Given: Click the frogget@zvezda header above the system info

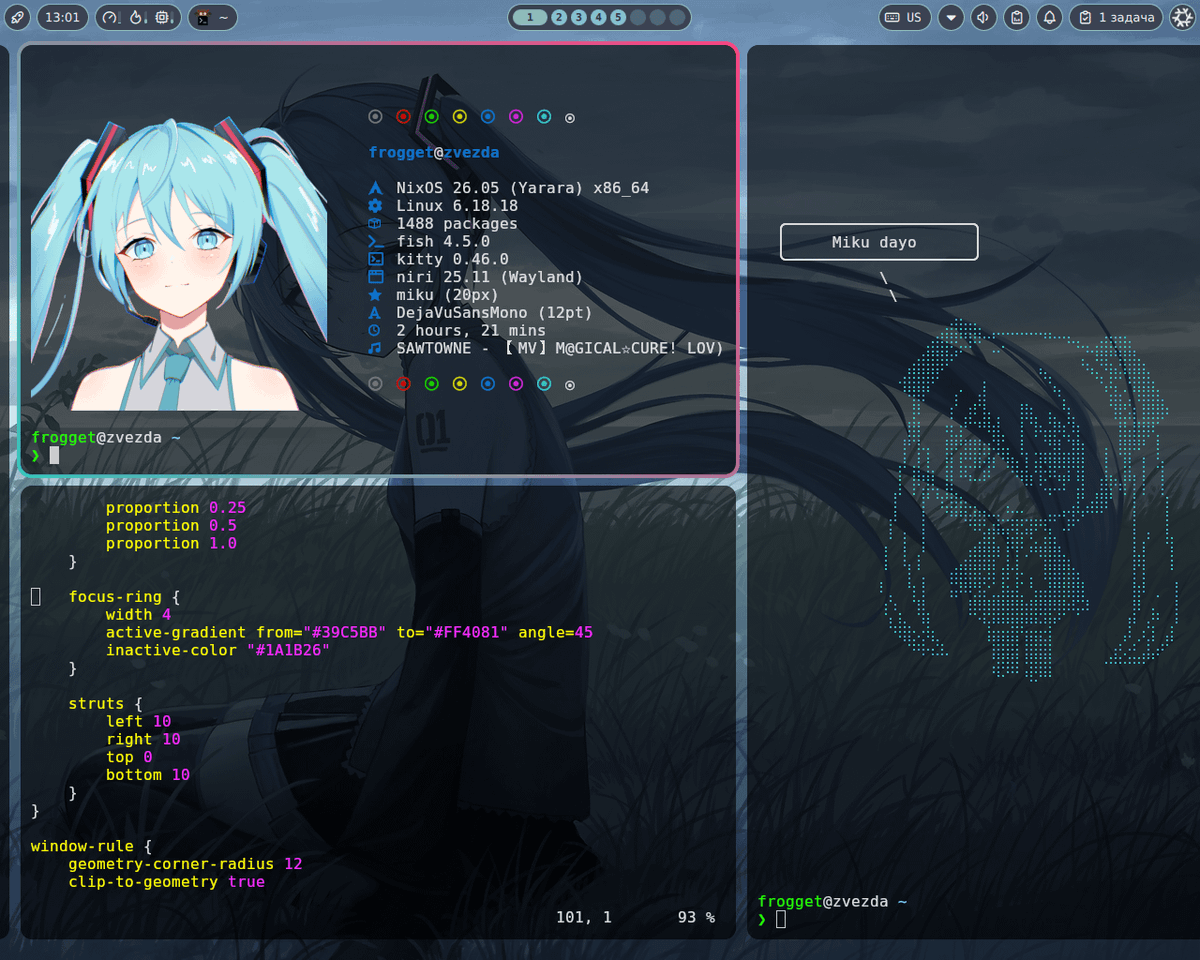Looking at the screenshot, I should point(434,153).
